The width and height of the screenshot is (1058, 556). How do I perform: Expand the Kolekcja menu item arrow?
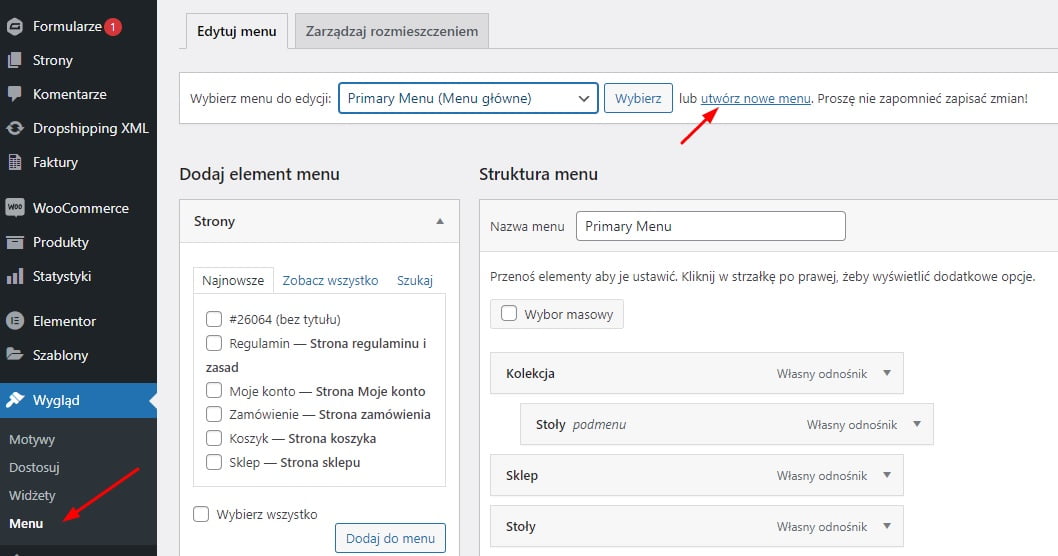click(x=887, y=373)
